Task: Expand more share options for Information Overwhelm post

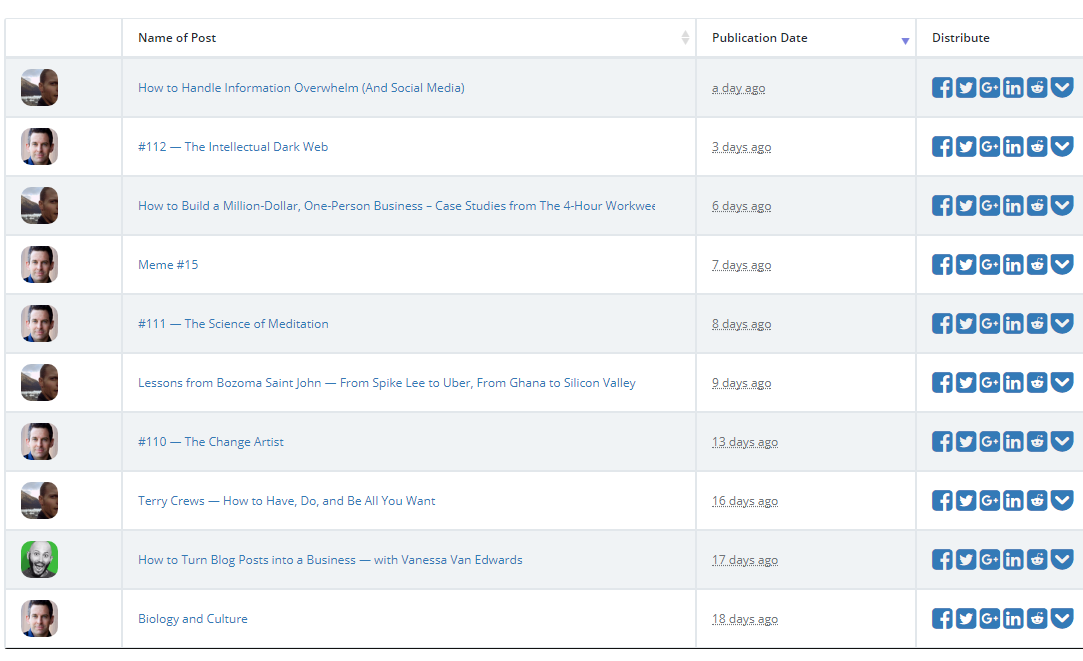Action: 1062,88
